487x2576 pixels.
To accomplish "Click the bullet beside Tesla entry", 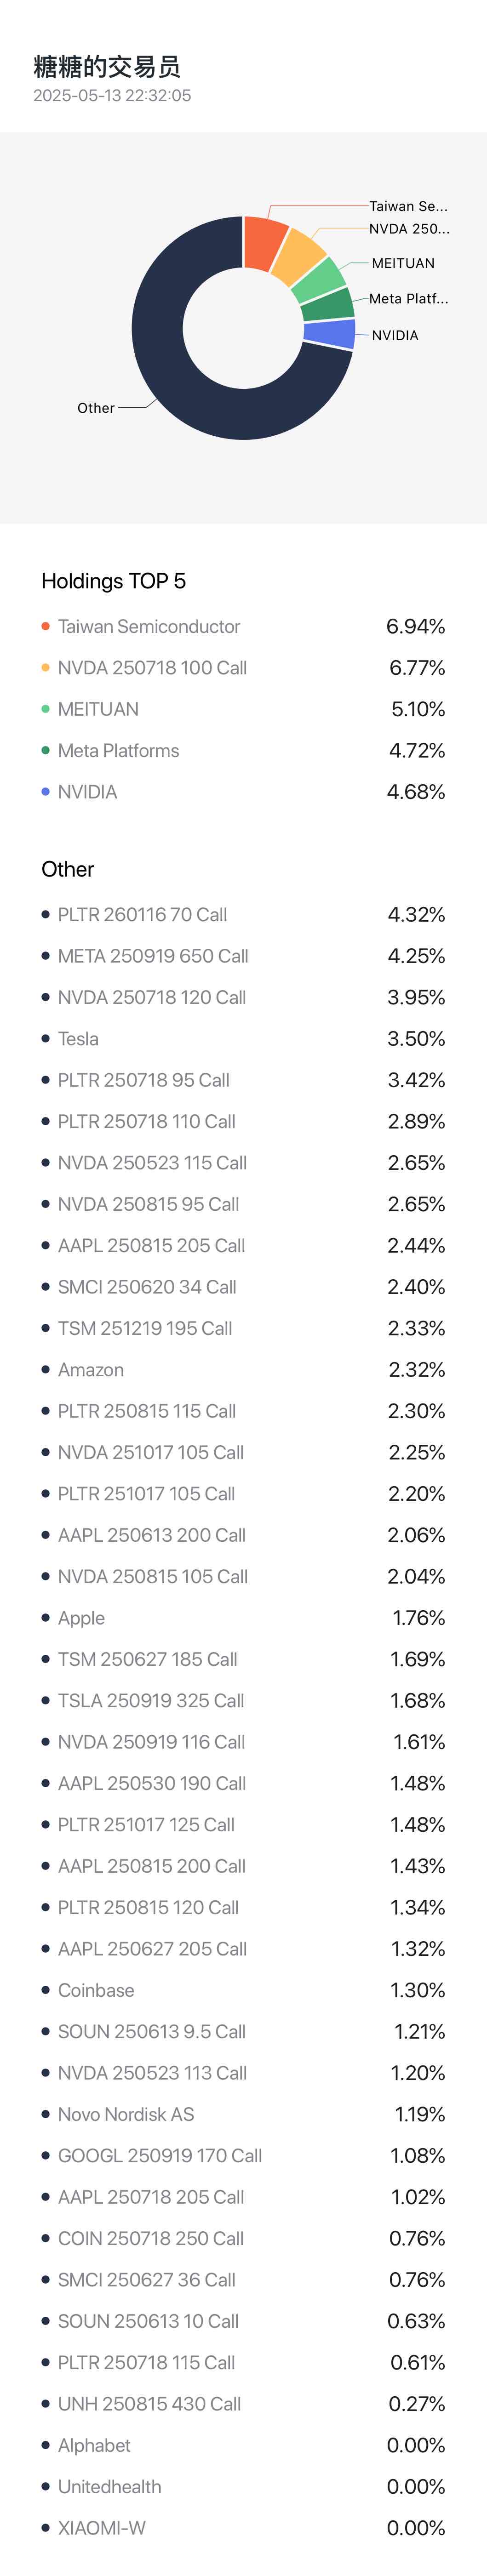I will (45, 1038).
